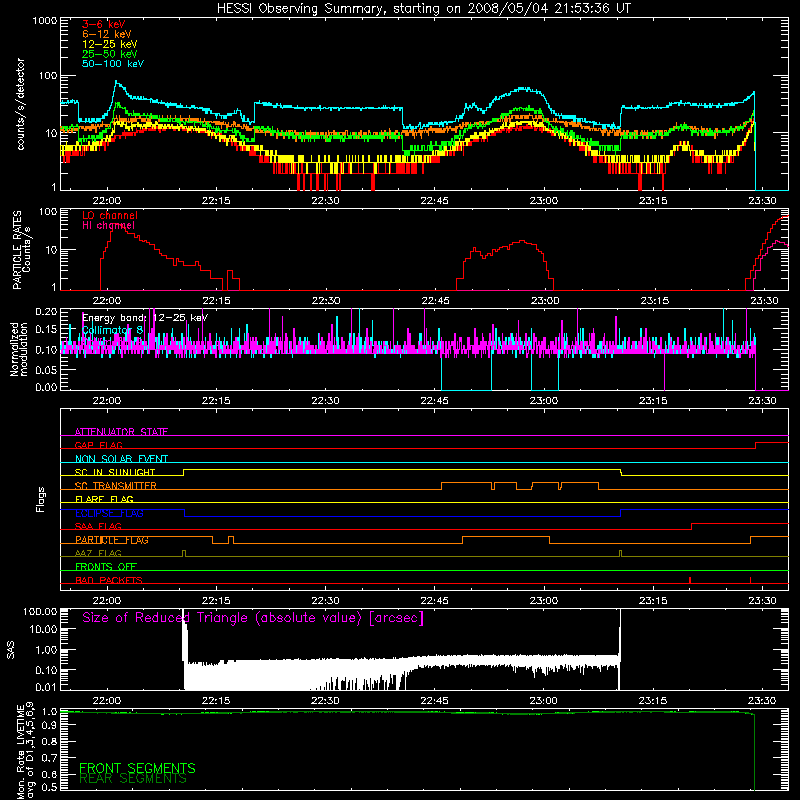Select the 3-6 keV legend label
Viewport: 800px width, 800px height.
tap(104, 24)
